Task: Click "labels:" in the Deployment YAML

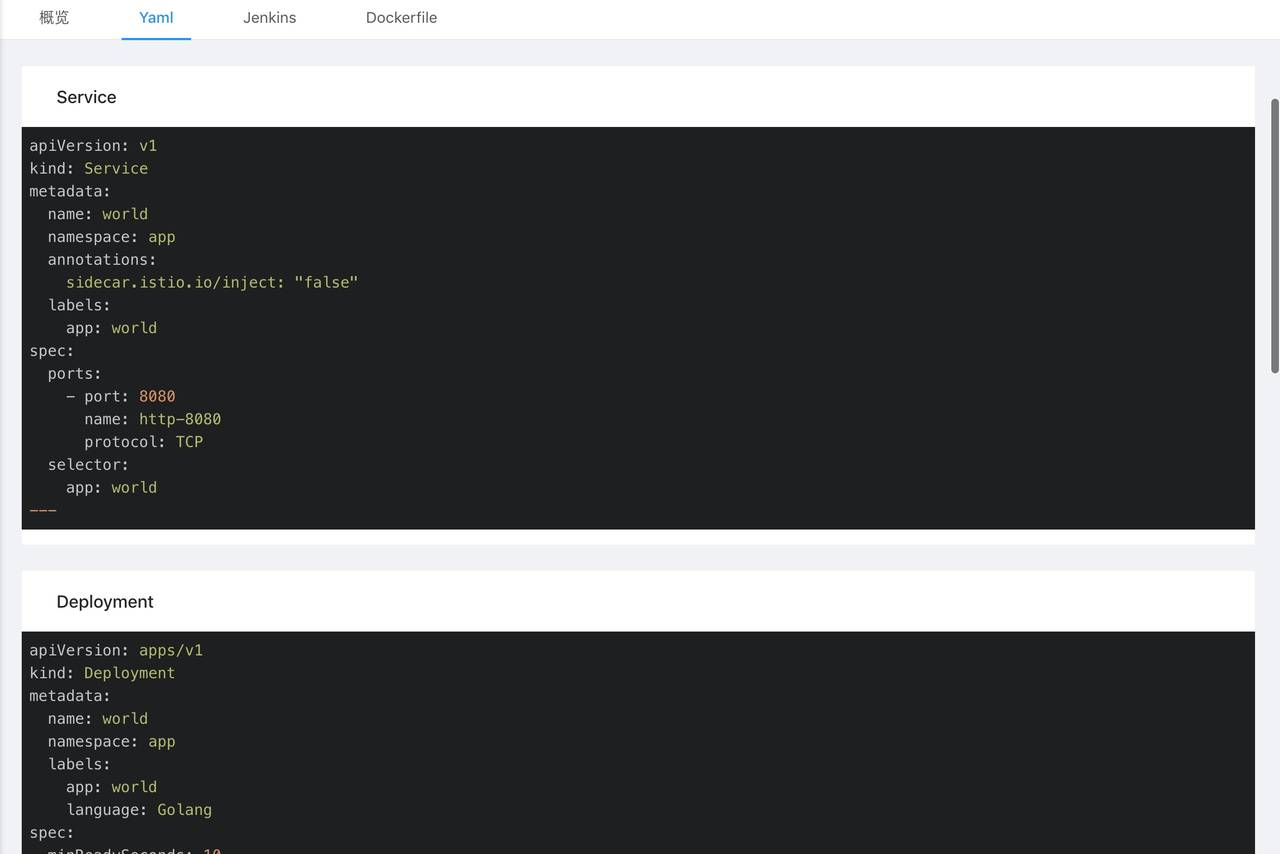Action: pyautogui.click(x=79, y=765)
